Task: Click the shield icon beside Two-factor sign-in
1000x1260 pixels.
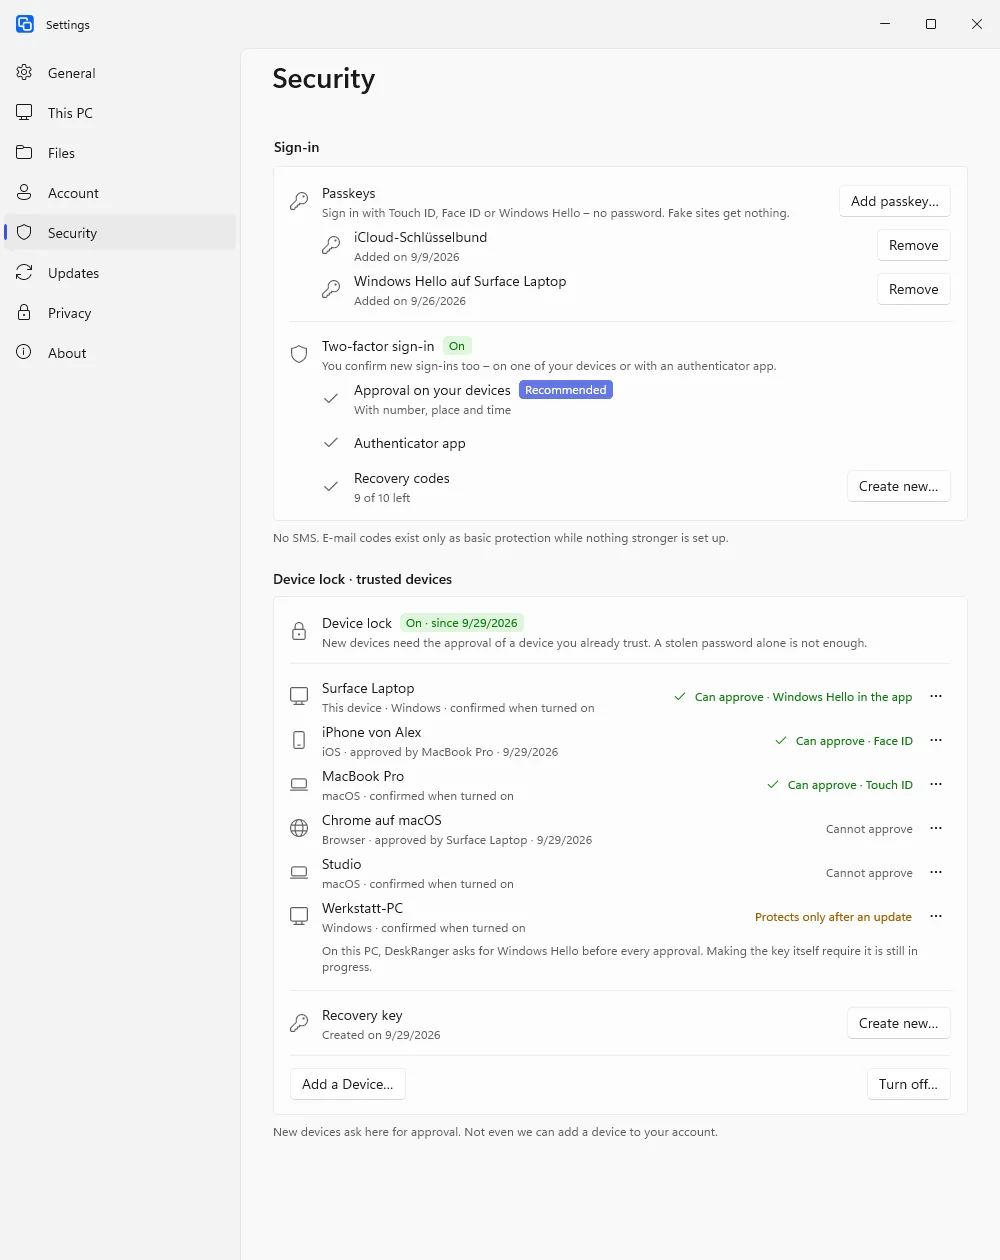Action: tap(299, 355)
